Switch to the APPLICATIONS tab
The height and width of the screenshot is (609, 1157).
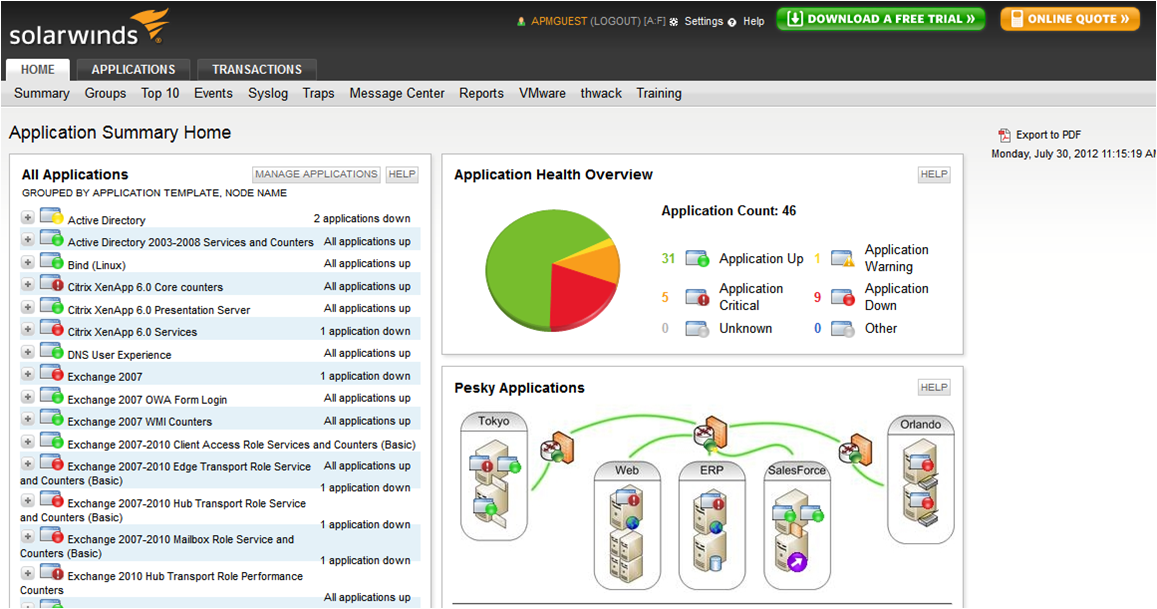(134, 69)
